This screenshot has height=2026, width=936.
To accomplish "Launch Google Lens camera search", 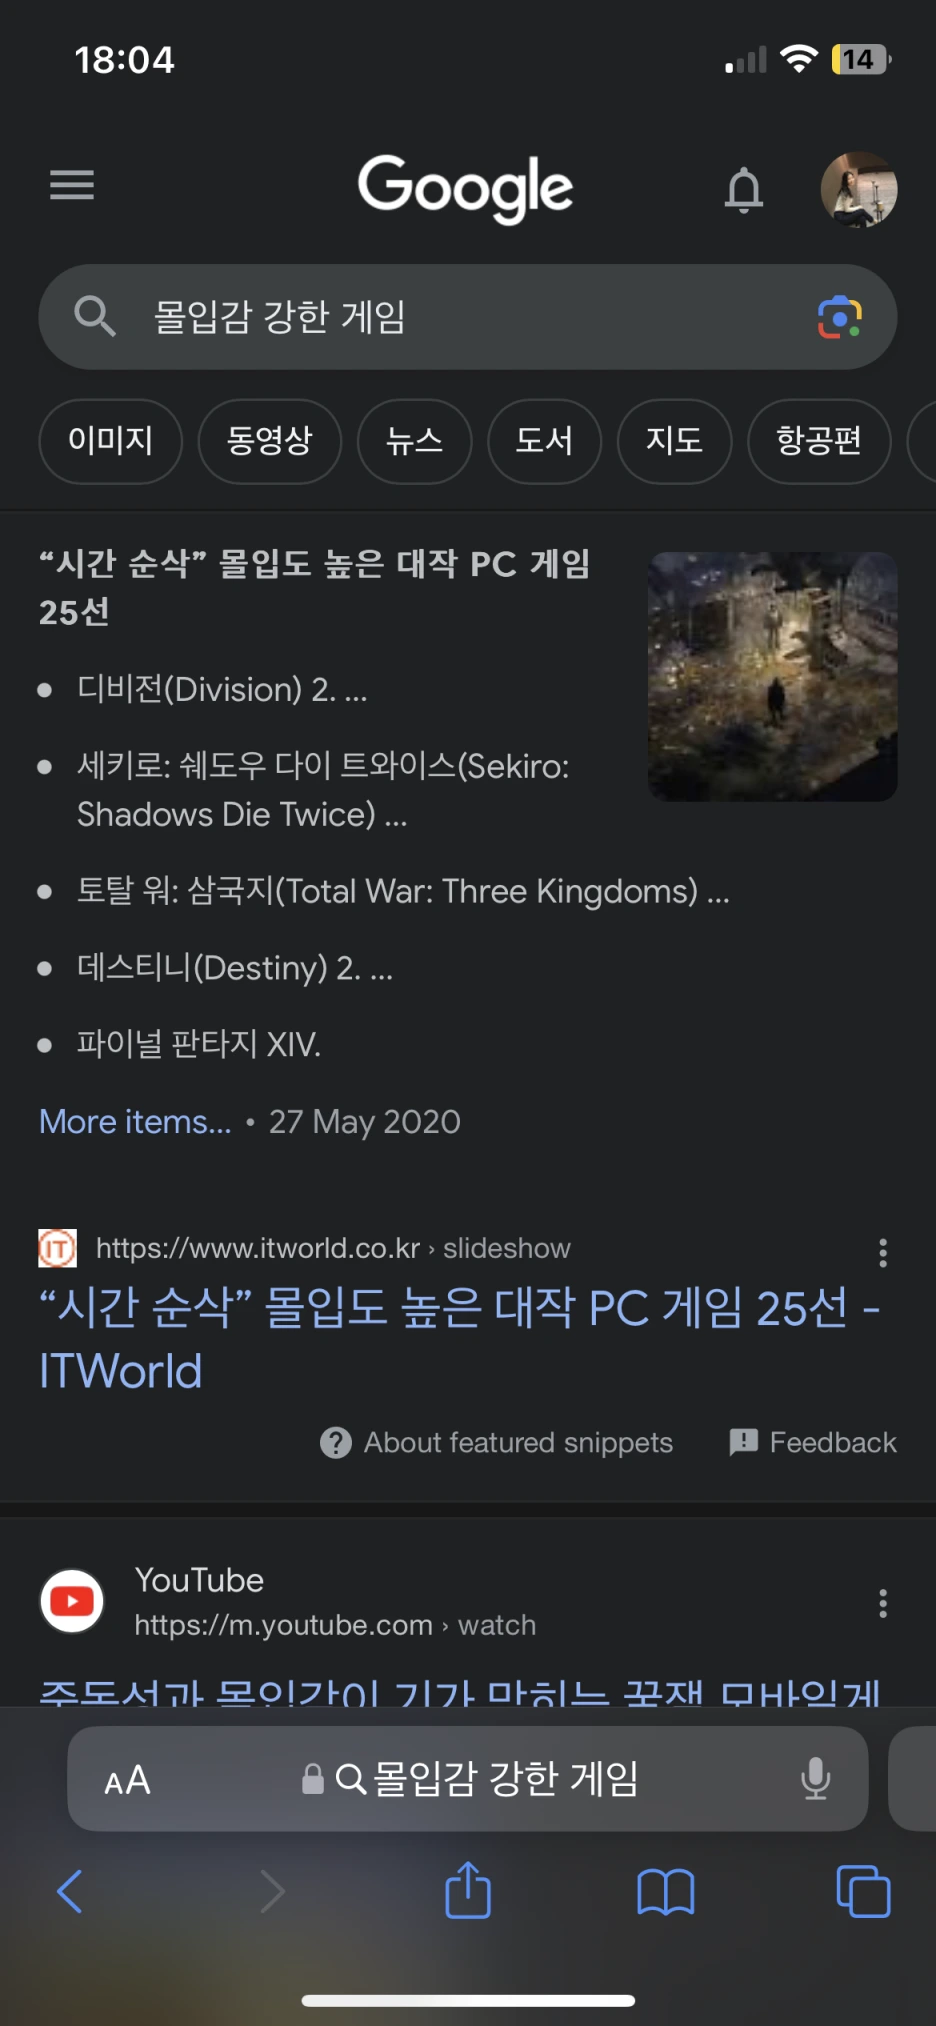I will 840,317.
